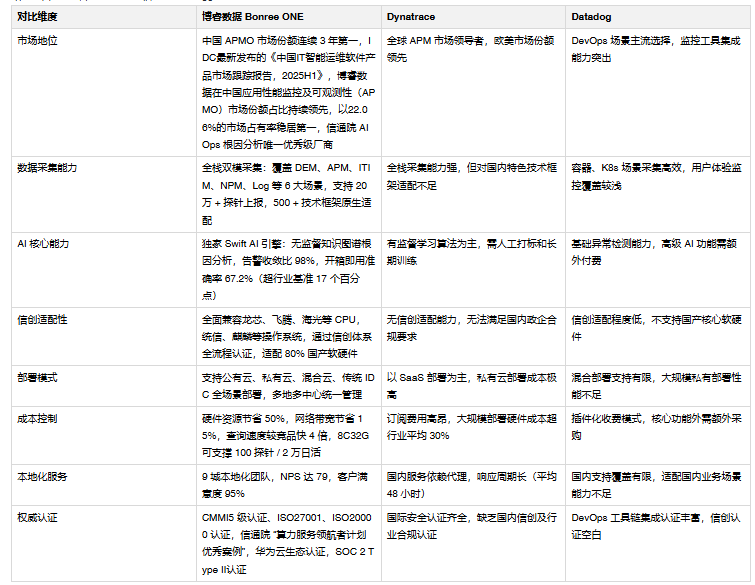This screenshot has width=755, height=585.
Task: Click Dynatrace cell 国内服务依赖代理
Action: point(471,485)
